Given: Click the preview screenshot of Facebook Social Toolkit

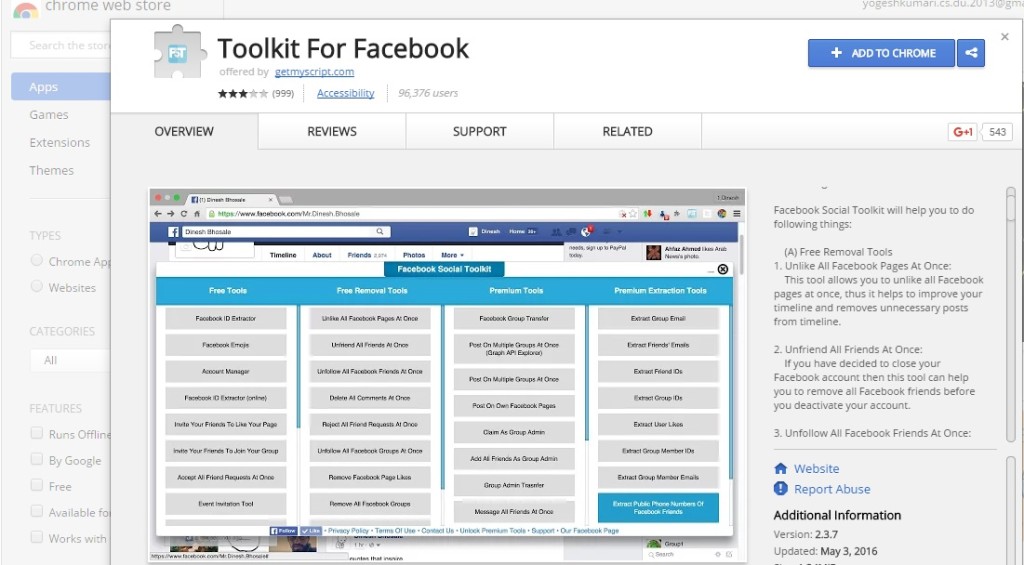Looking at the screenshot, I should 447,374.
